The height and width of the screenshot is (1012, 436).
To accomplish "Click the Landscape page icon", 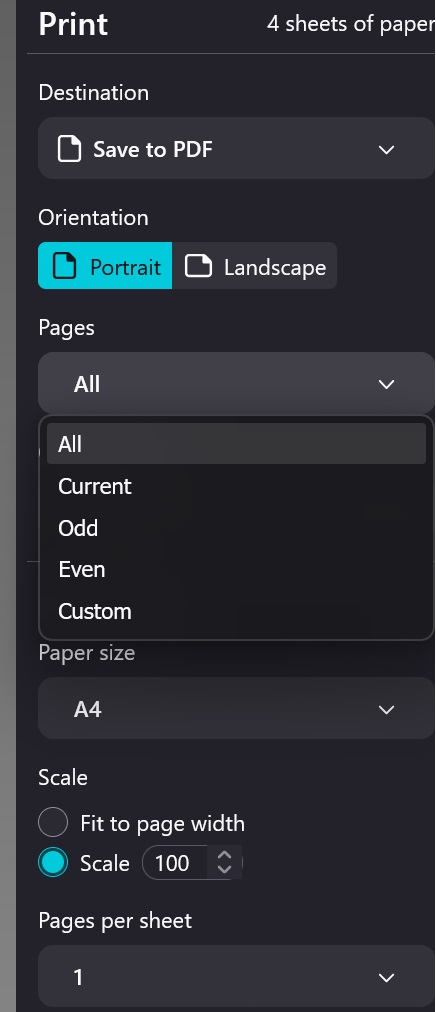I will (199, 266).
